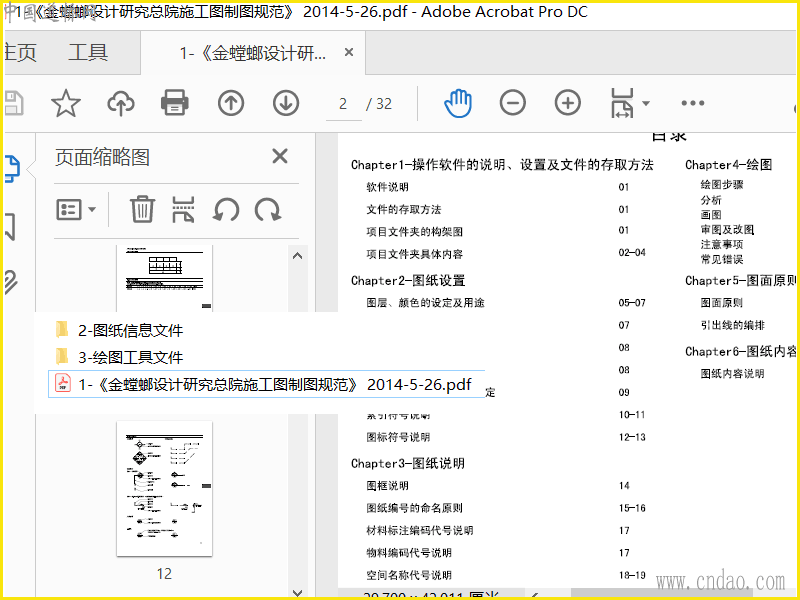This screenshot has width=800, height=600.
Task: Click 绘图步骤 entry under Chapter4
Action: [x=721, y=185]
